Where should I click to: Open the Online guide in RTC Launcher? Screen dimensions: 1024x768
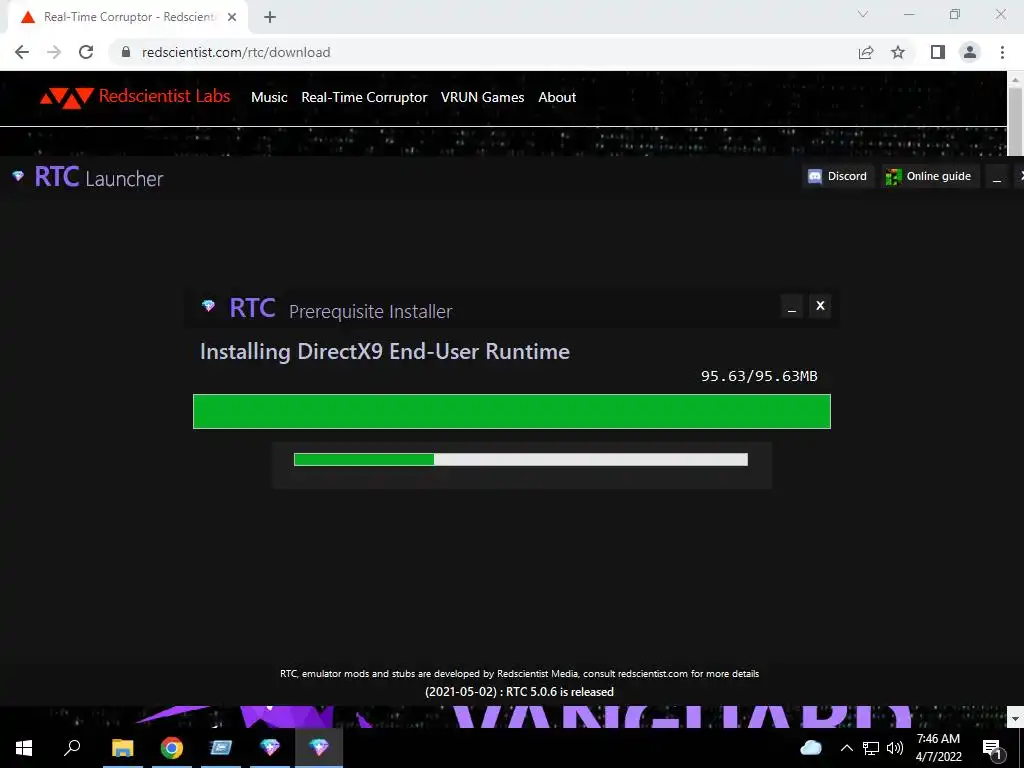[x=930, y=176]
